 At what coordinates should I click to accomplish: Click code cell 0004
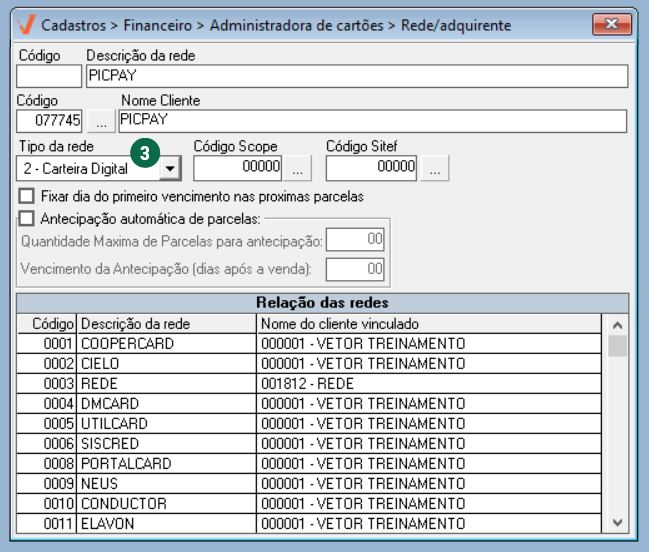pos(47,403)
